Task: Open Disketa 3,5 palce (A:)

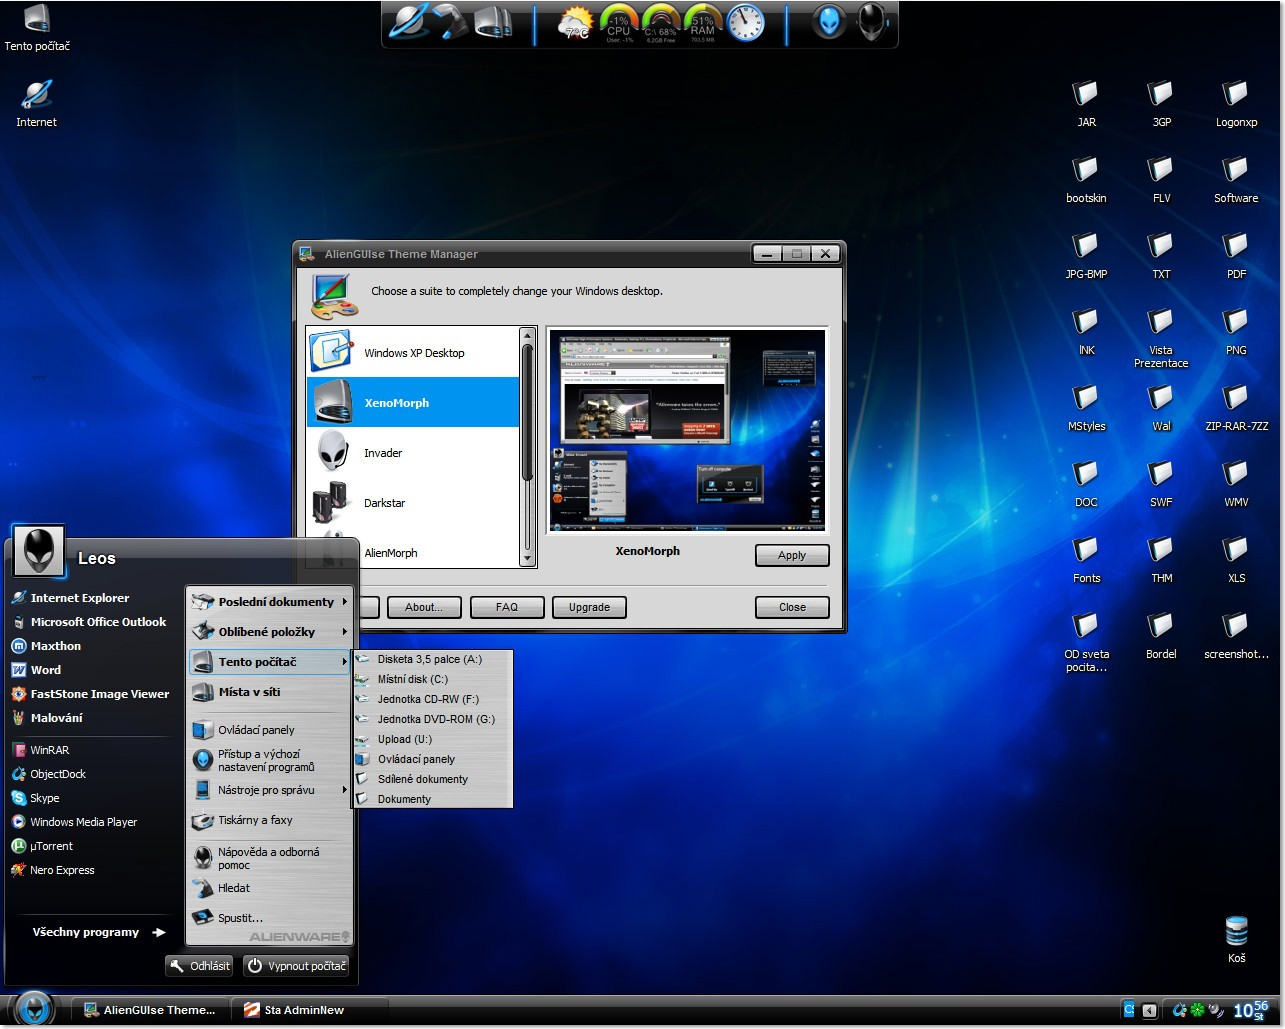Action: (432, 659)
